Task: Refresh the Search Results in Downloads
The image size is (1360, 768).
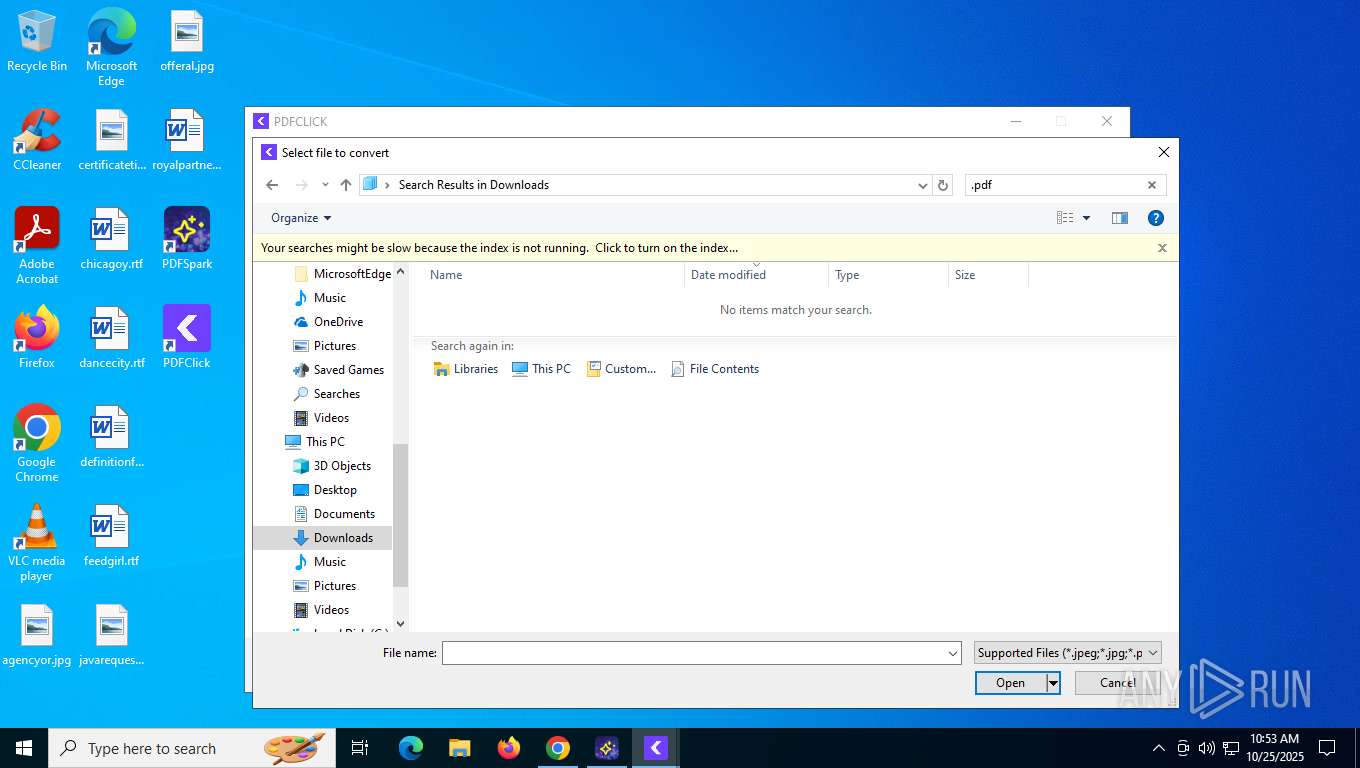Action: click(x=942, y=185)
